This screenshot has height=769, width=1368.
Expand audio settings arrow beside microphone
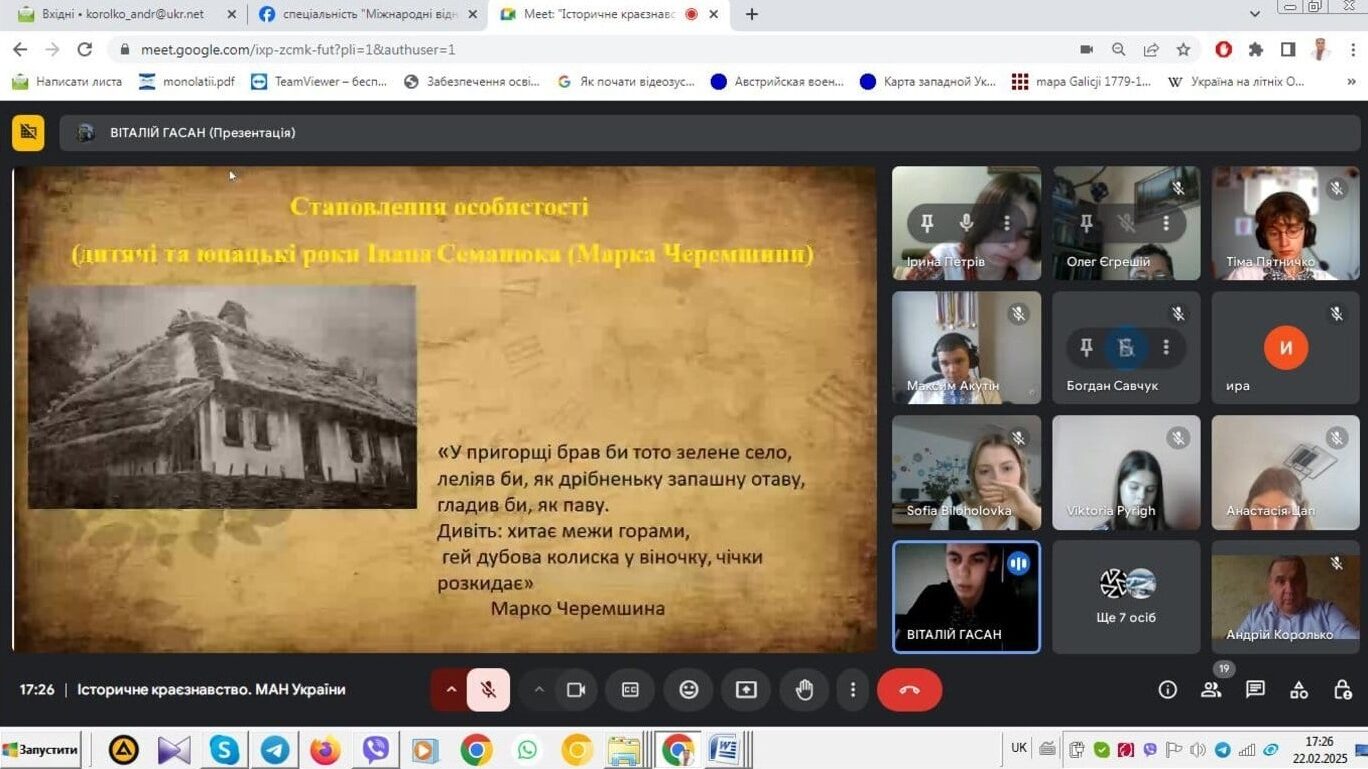(x=451, y=690)
